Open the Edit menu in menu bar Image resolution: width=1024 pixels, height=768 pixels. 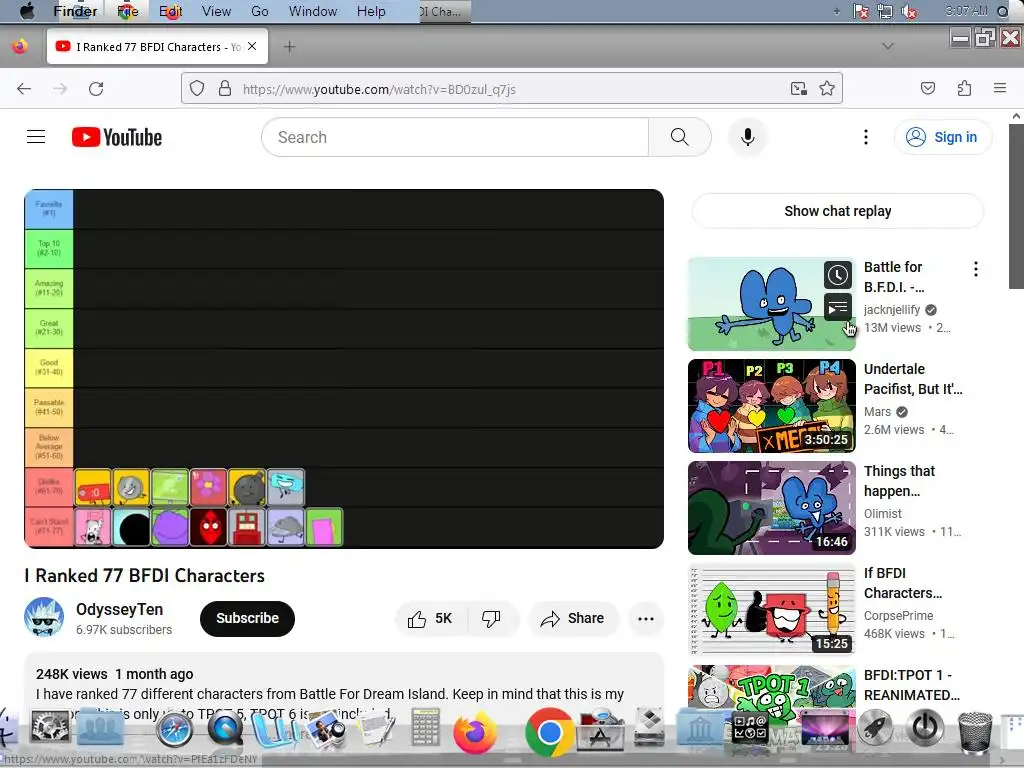(x=170, y=11)
